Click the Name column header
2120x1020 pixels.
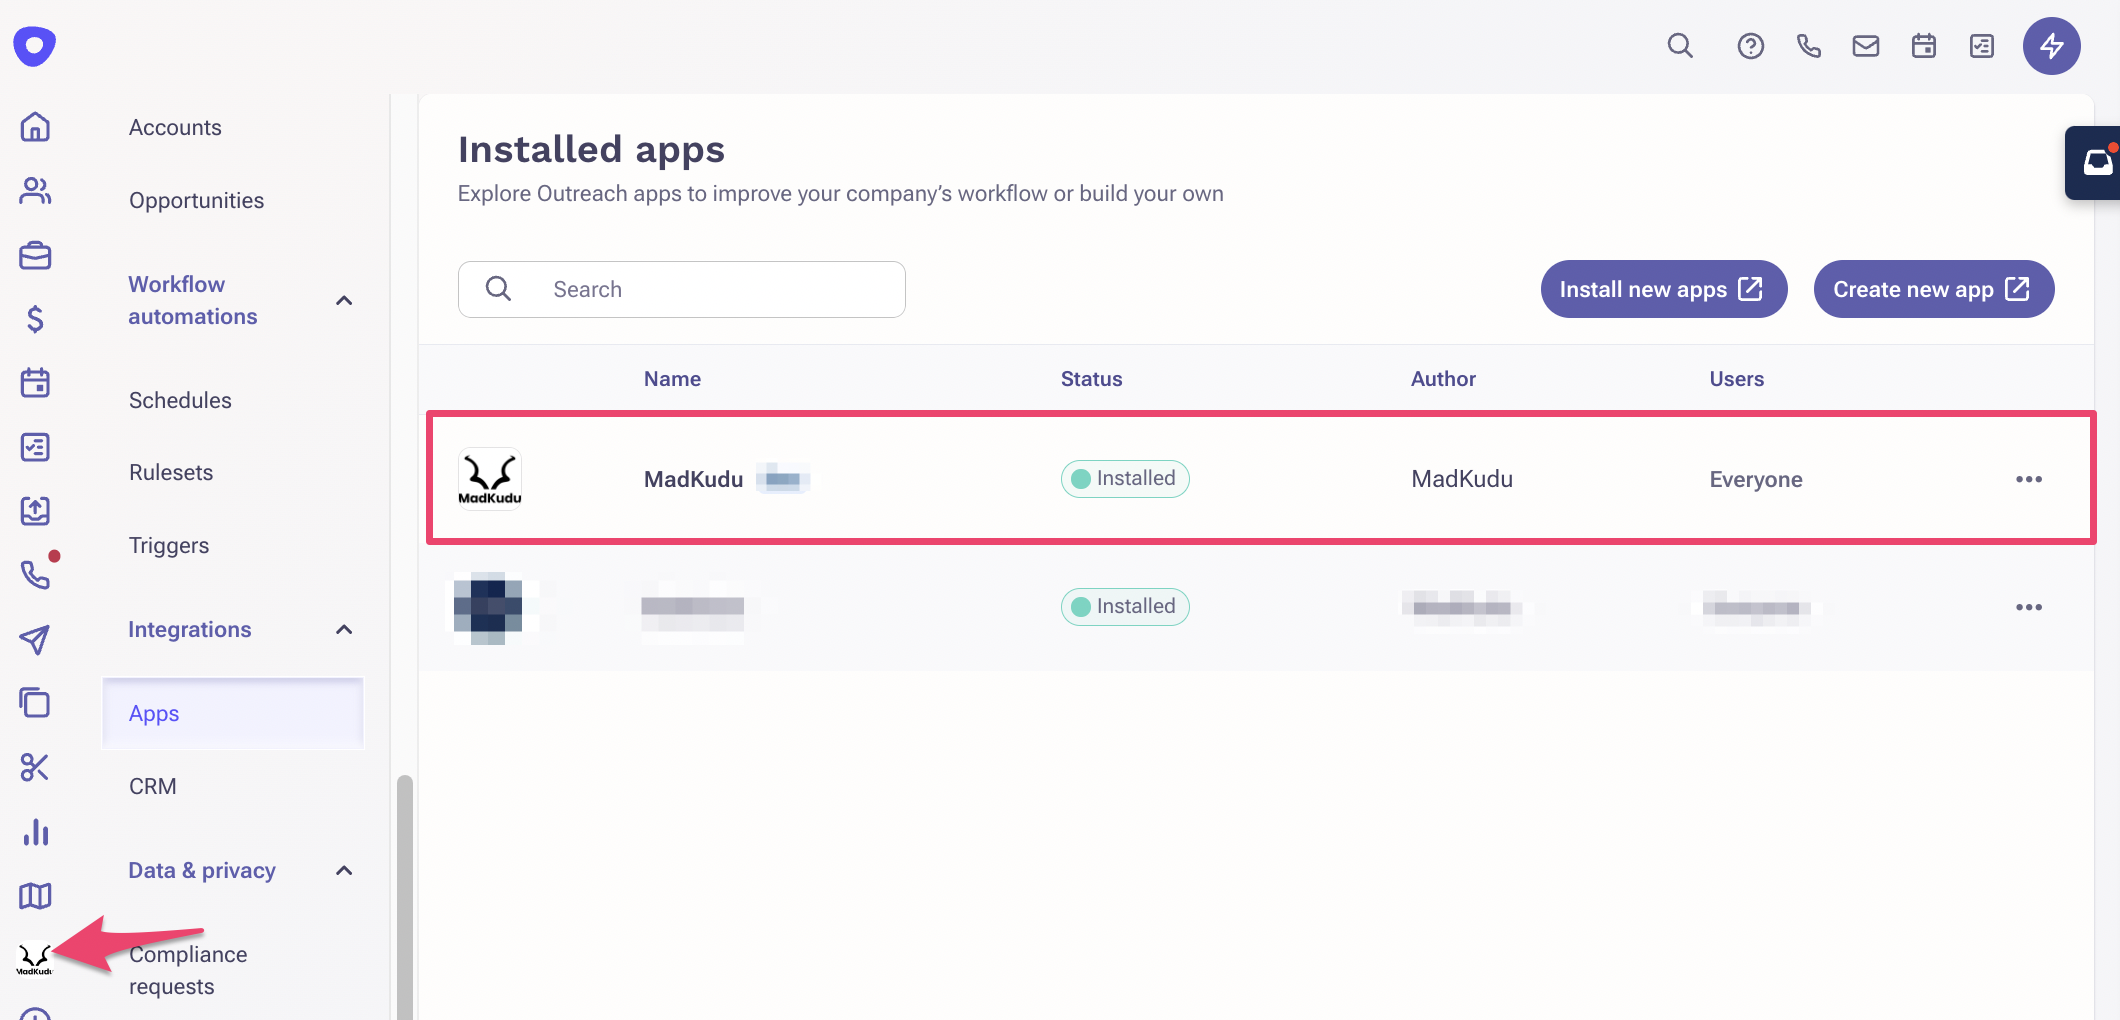672,379
